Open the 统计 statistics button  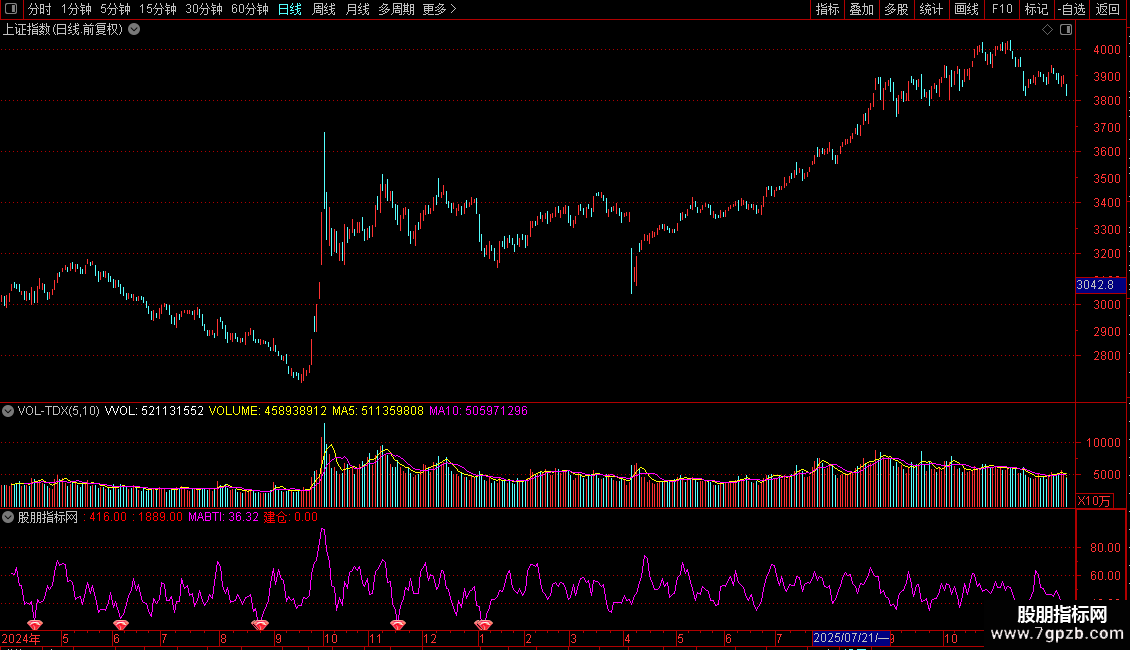coord(931,9)
